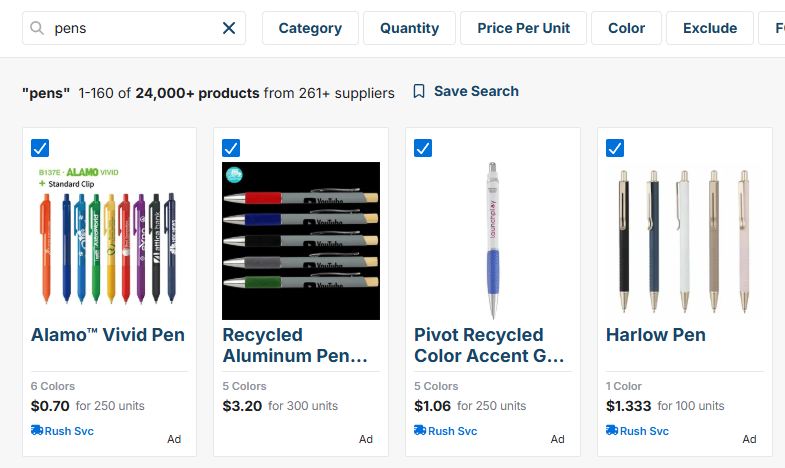Open the Color filter

(626, 28)
